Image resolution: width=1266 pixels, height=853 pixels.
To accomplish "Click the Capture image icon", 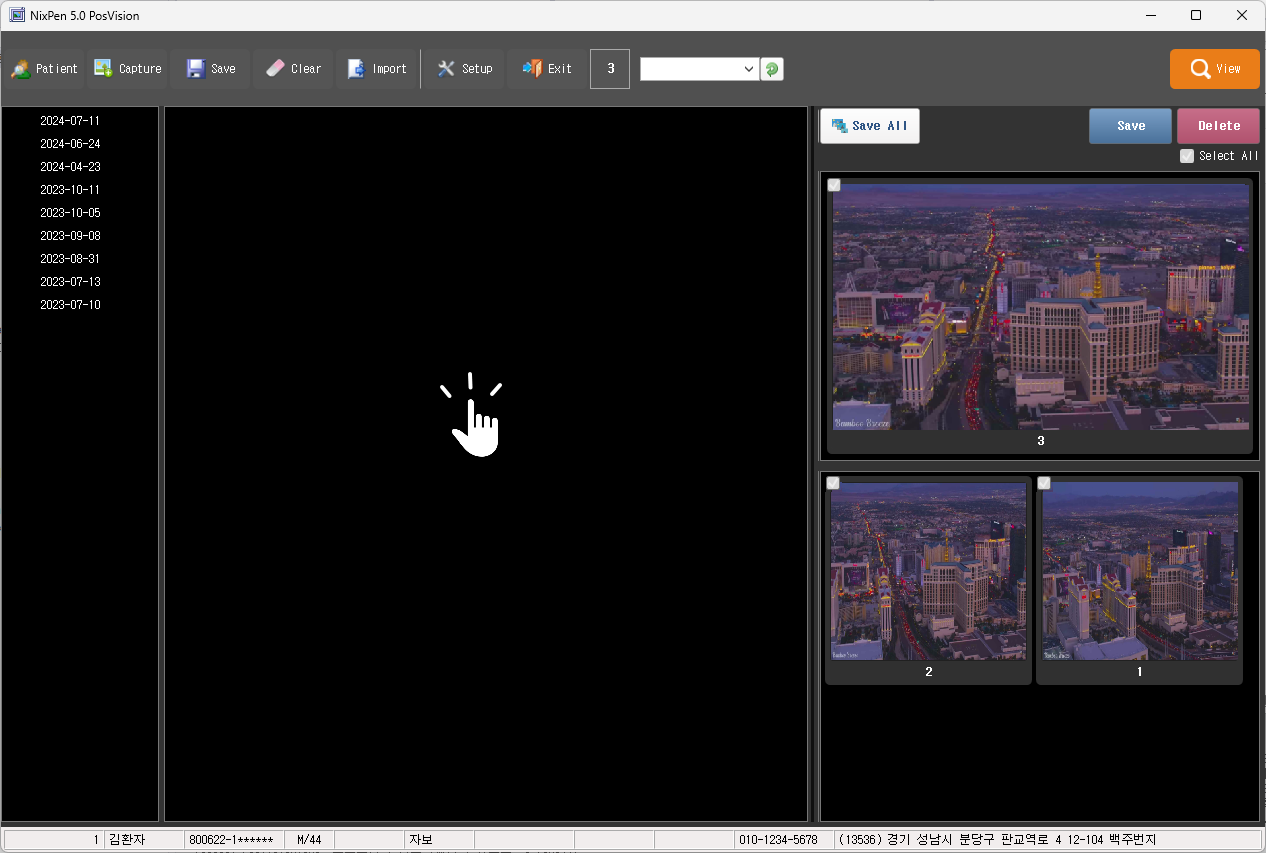I will (x=103, y=69).
